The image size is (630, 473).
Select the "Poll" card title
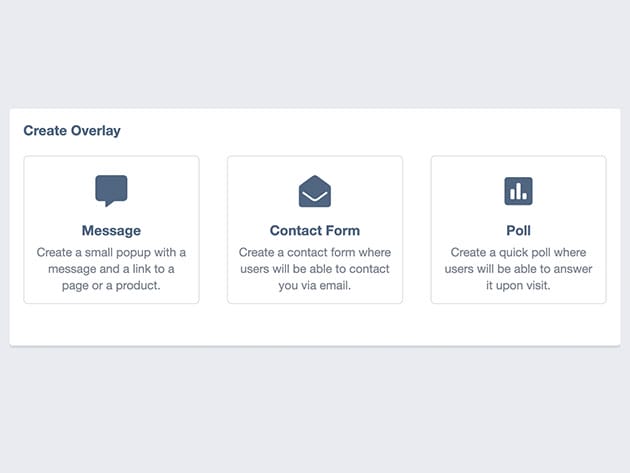518,231
